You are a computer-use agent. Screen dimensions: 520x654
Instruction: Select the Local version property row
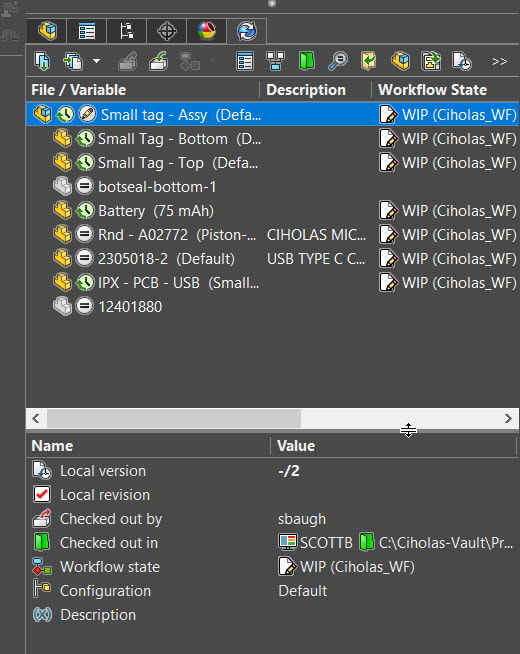point(272,471)
